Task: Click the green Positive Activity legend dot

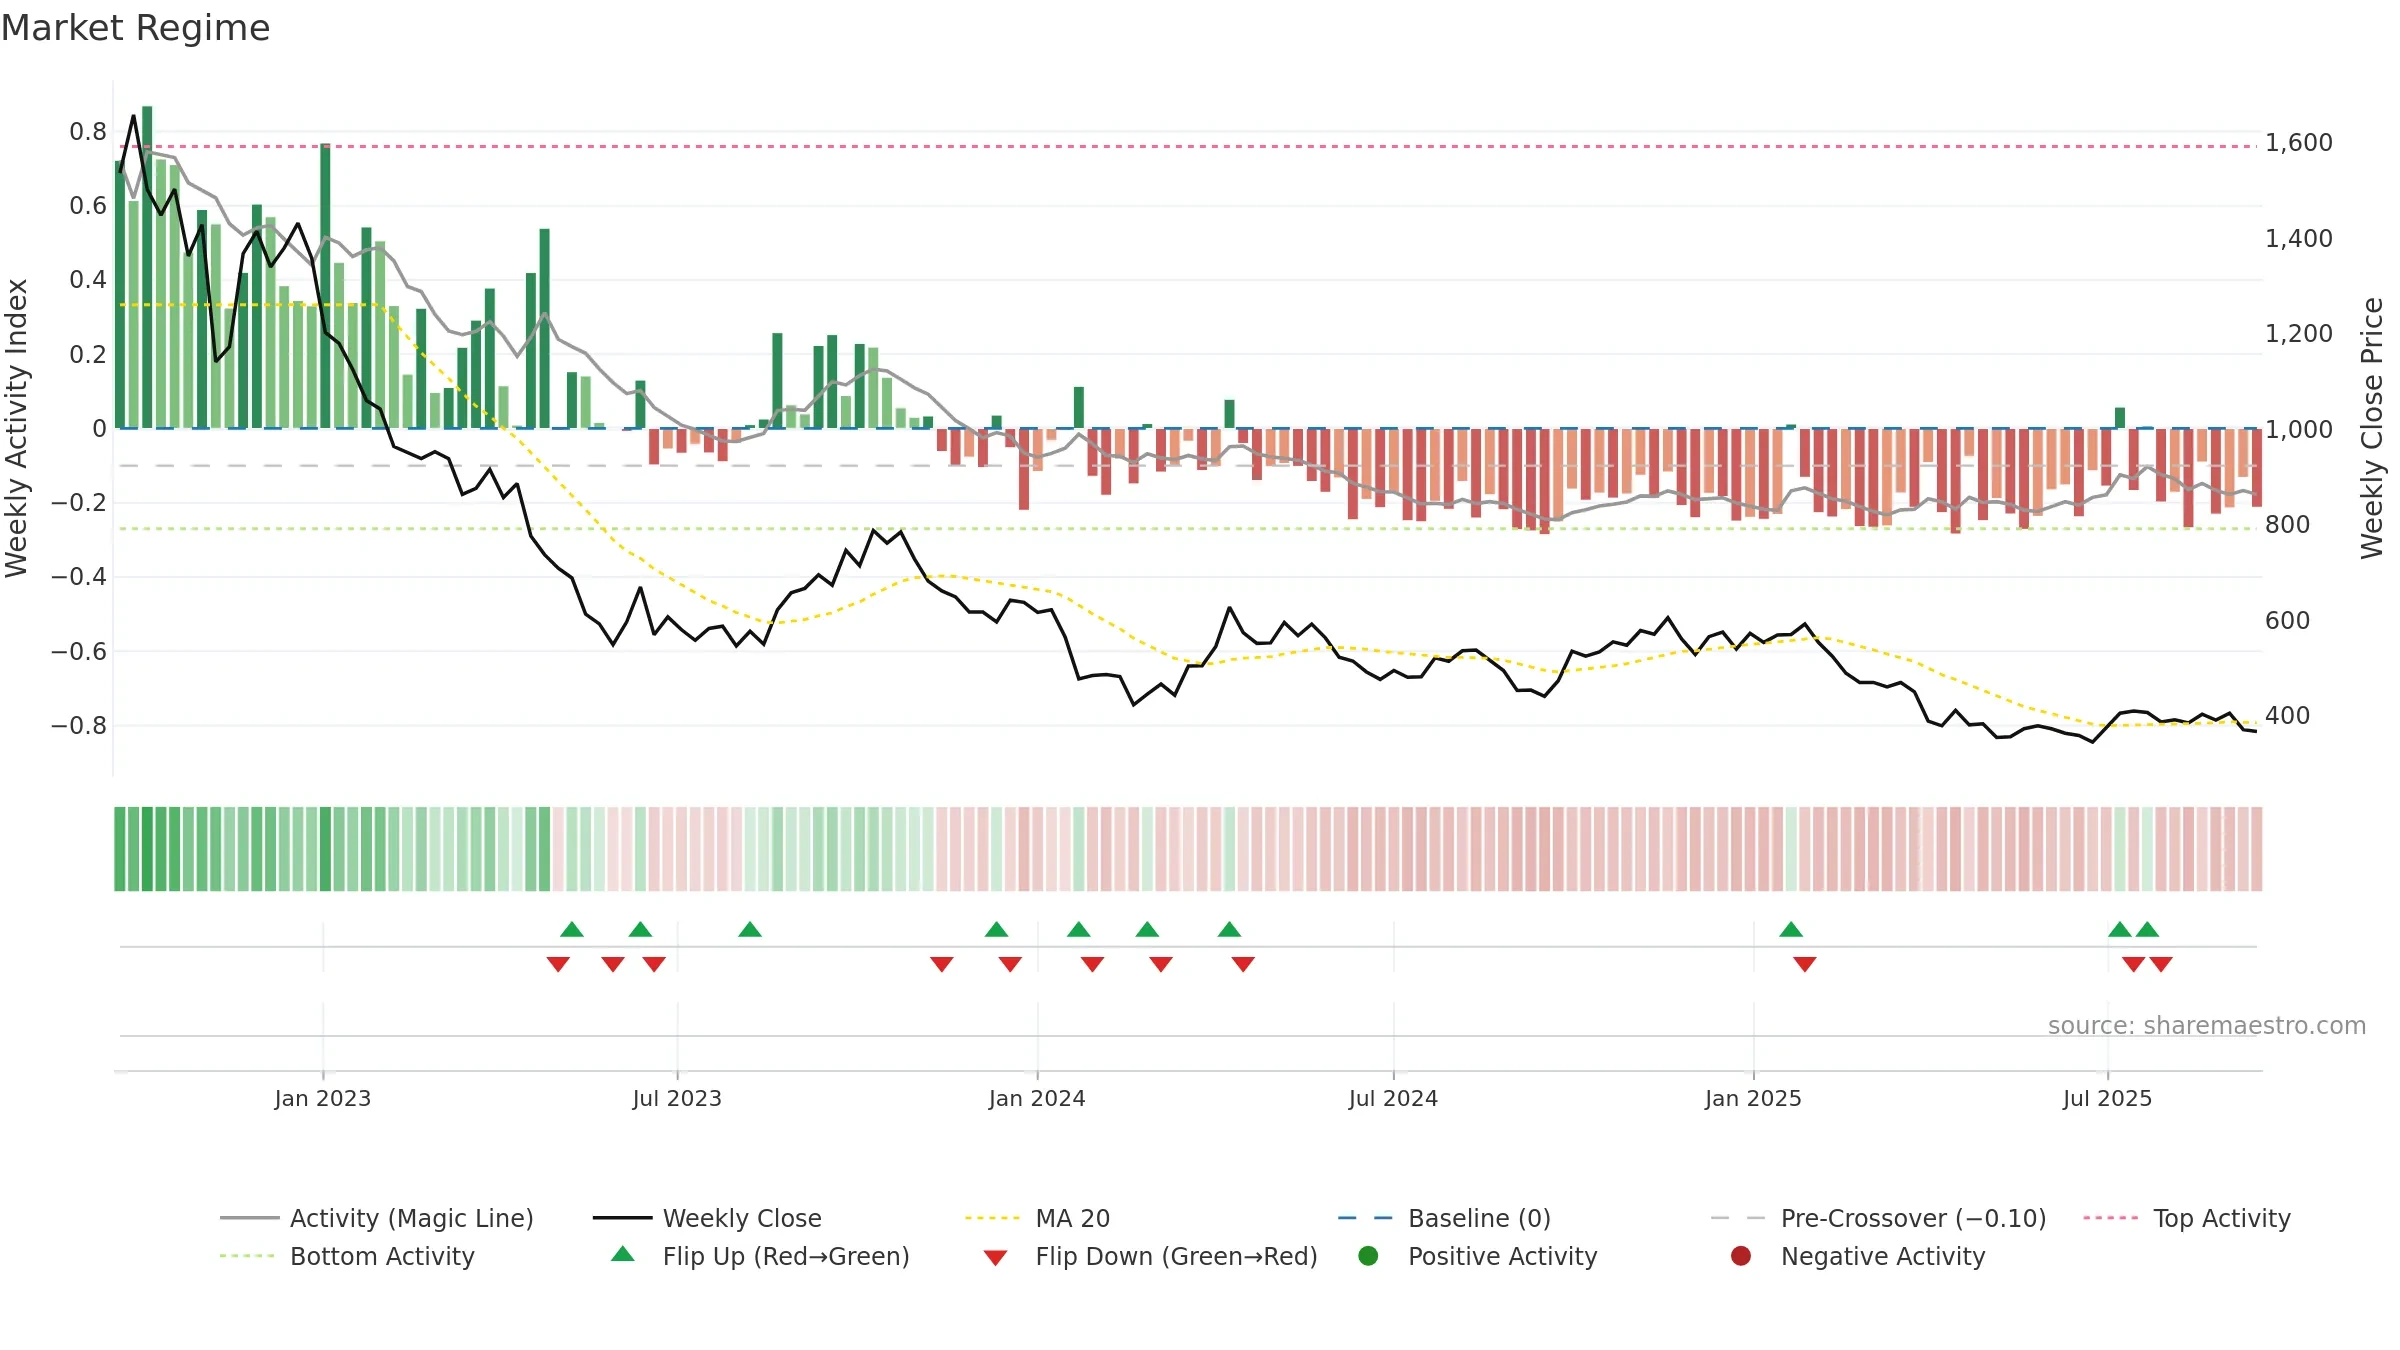Action: point(1368,1255)
